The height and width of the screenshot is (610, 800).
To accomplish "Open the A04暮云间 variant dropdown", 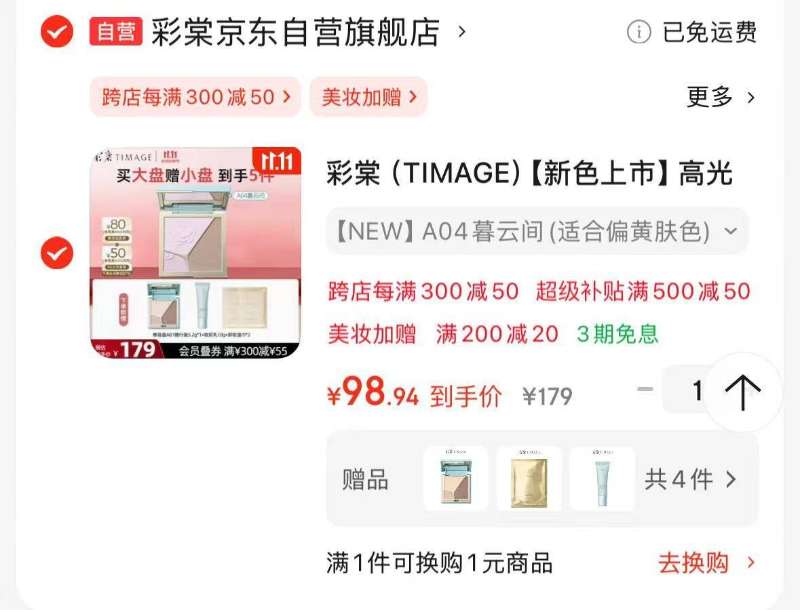I will (537, 232).
